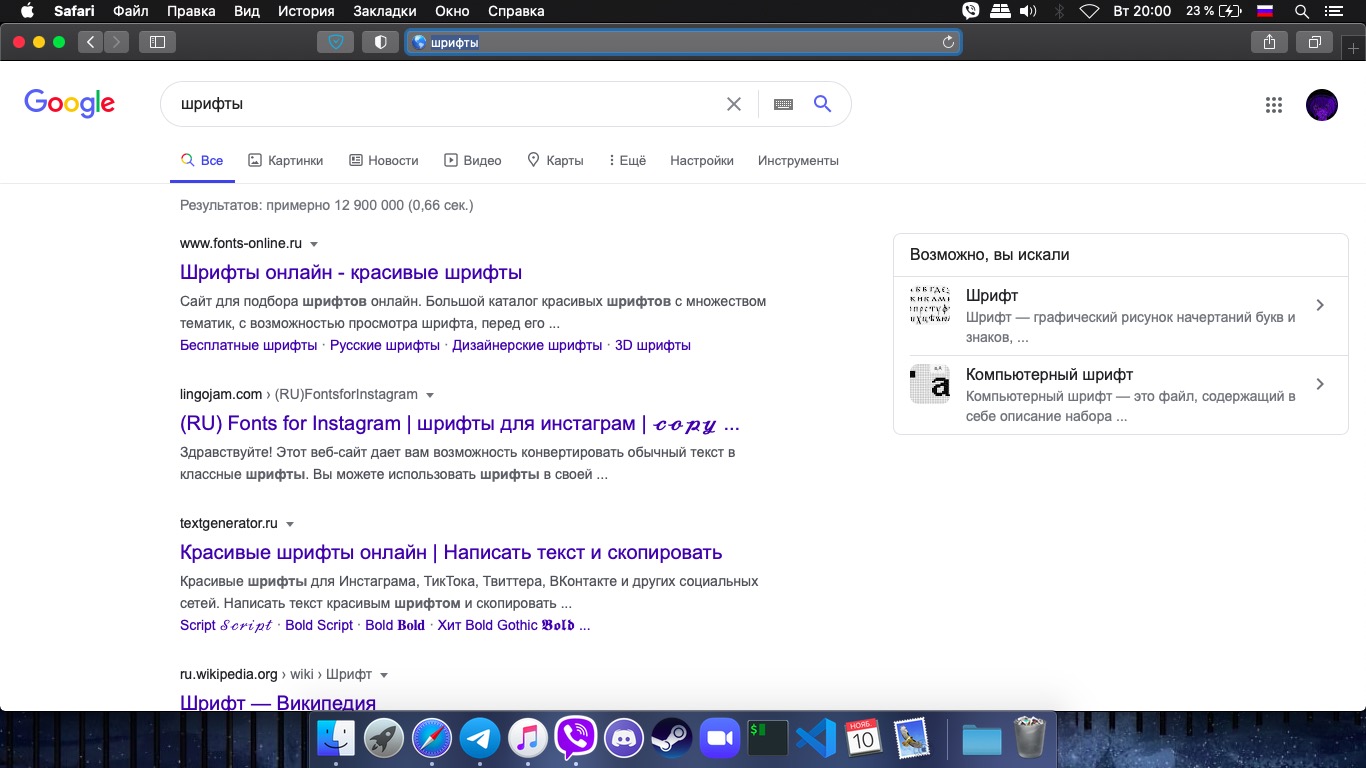The image size is (1366, 768).
Task: Open the Шрифт suggestion chevron
Action: [1320, 305]
